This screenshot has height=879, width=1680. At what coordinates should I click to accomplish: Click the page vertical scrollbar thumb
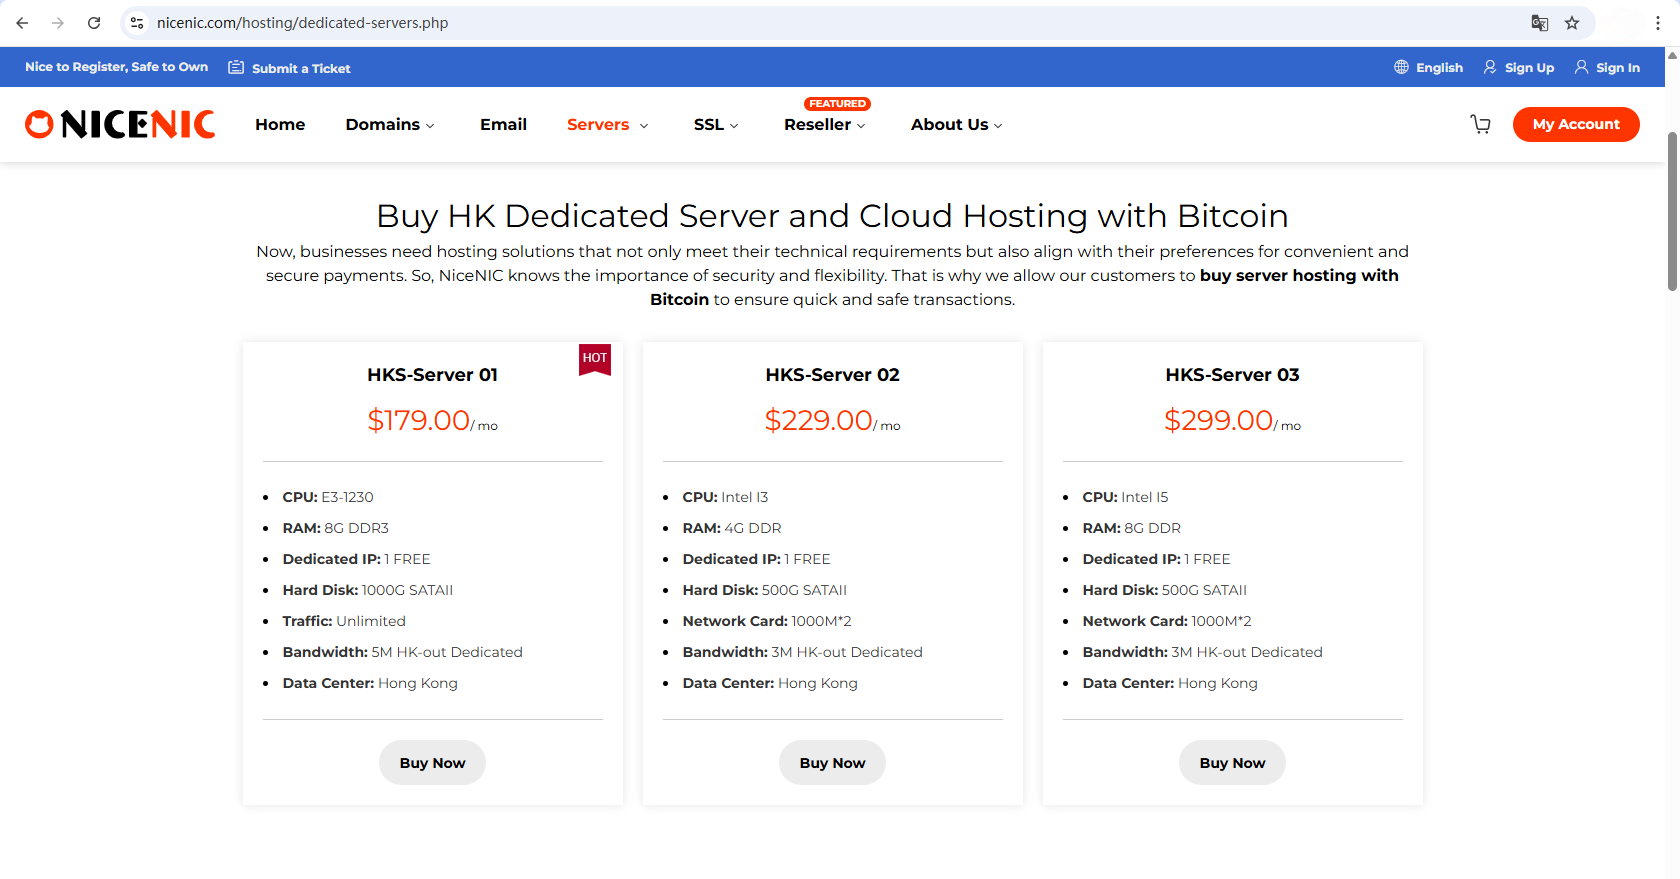(x=1672, y=211)
